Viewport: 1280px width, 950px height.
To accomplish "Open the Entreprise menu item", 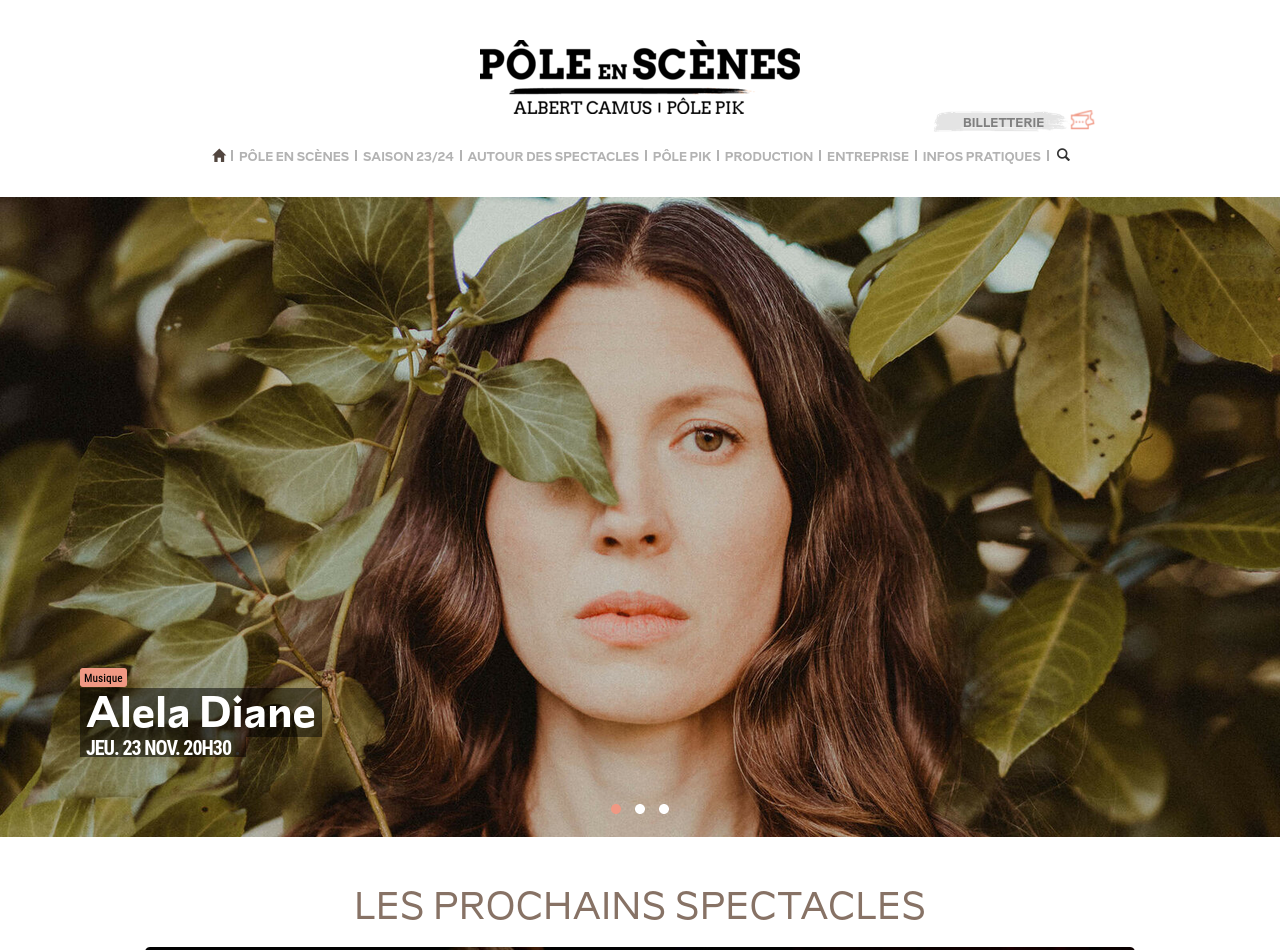I will pos(868,156).
